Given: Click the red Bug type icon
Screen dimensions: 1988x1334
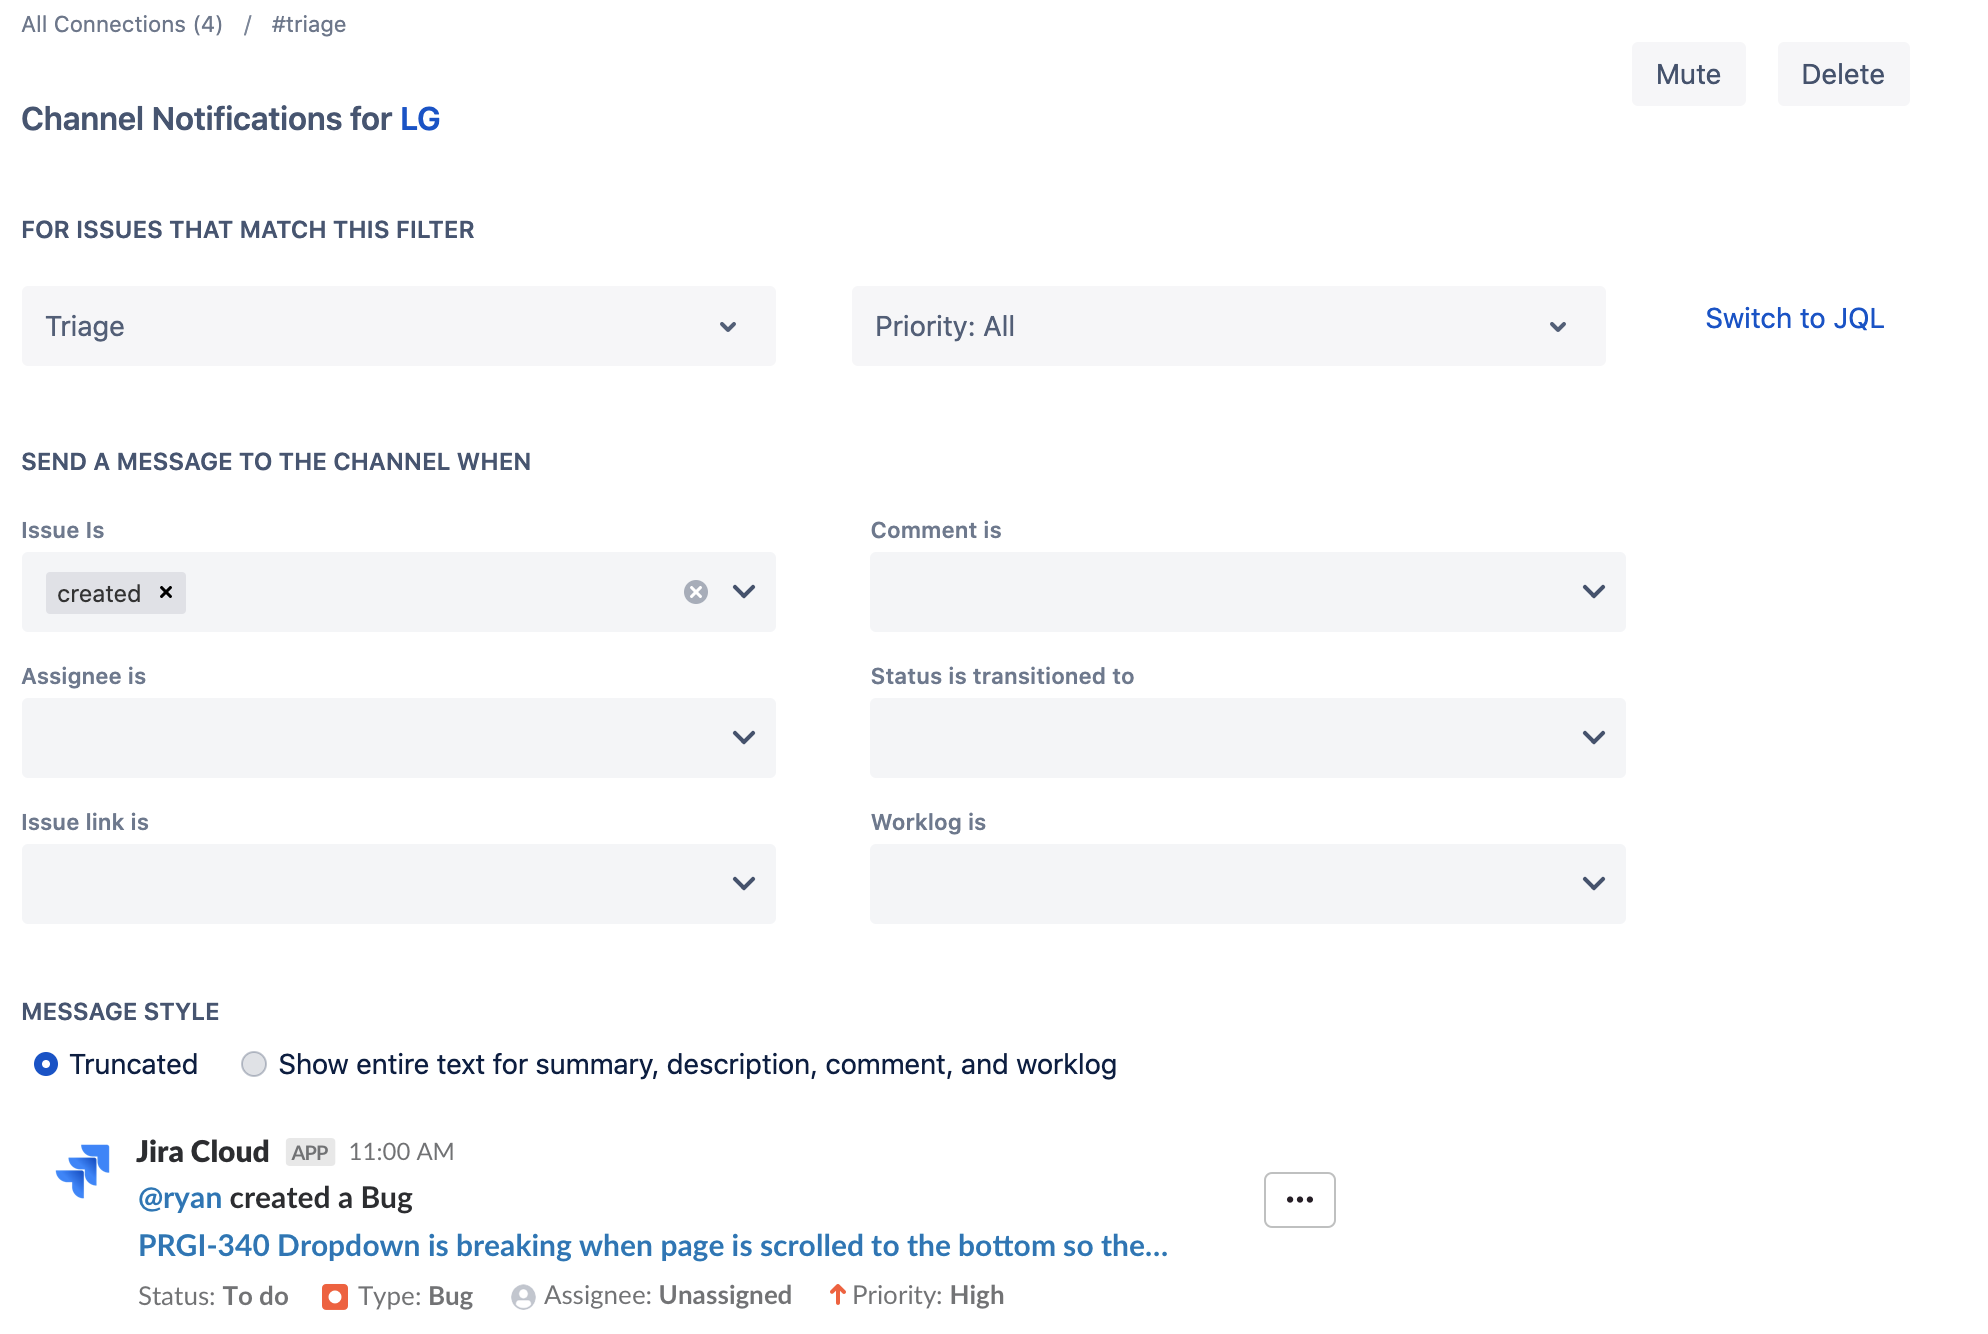Looking at the screenshot, I should pyautogui.click(x=335, y=1297).
